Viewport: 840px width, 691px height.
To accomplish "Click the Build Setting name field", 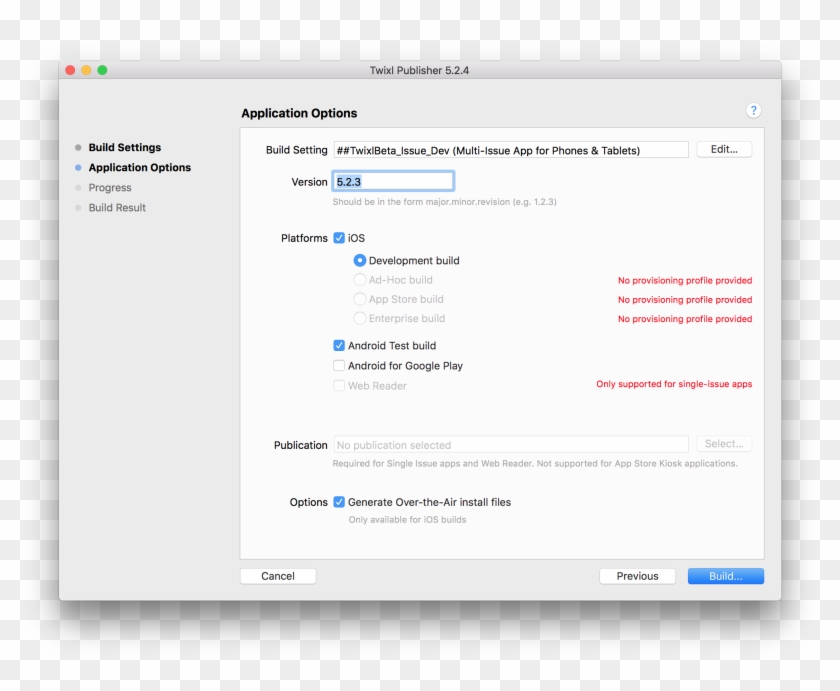I will [x=510, y=150].
